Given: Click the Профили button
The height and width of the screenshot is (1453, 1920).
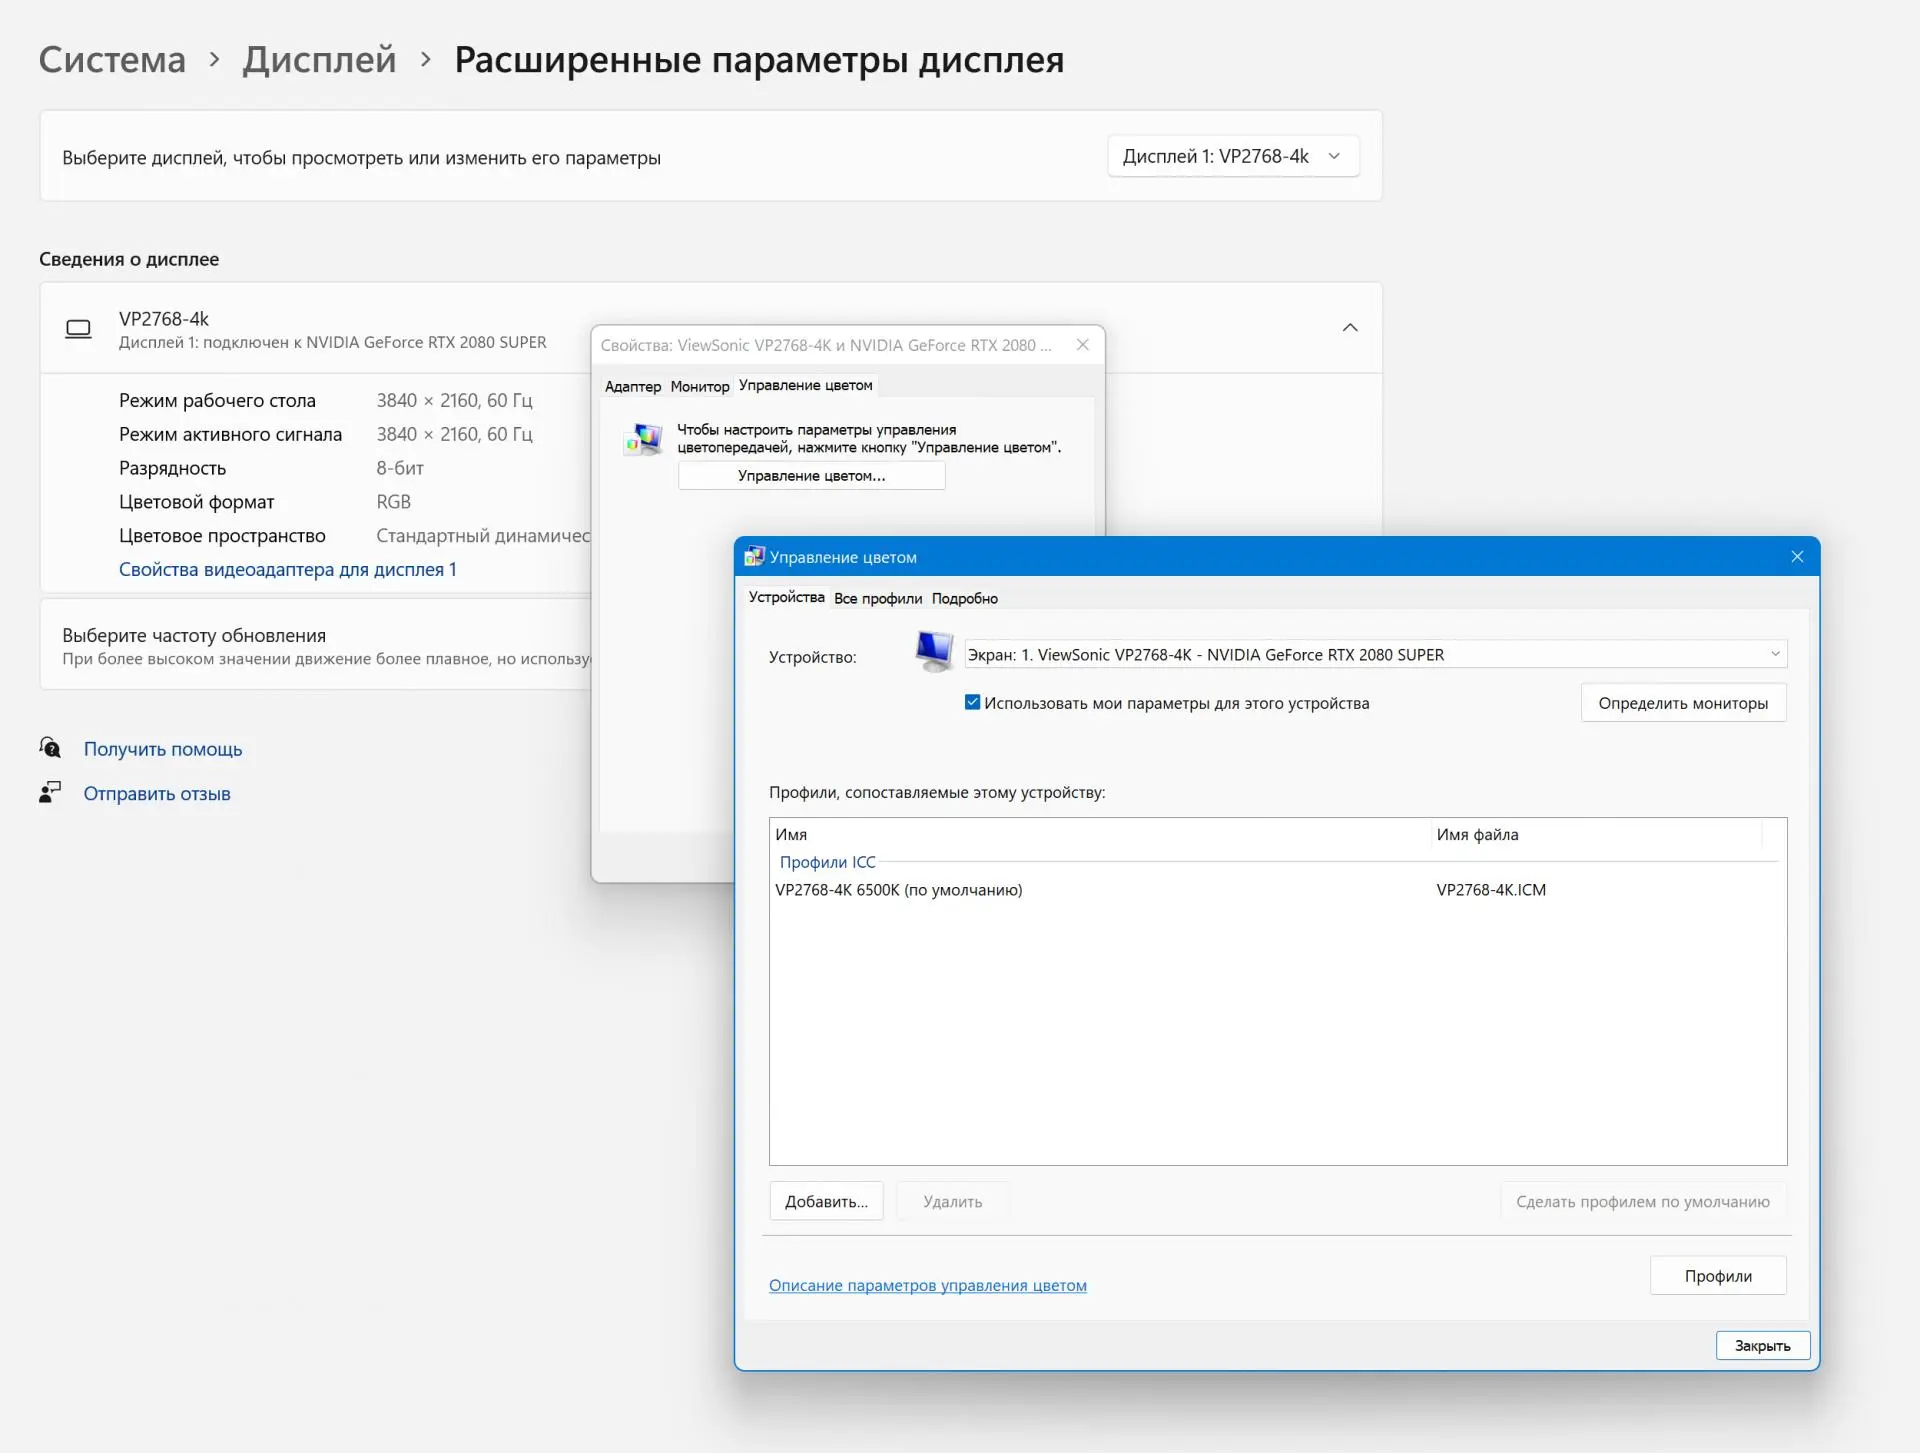Looking at the screenshot, I should tap(1718, 1276).
